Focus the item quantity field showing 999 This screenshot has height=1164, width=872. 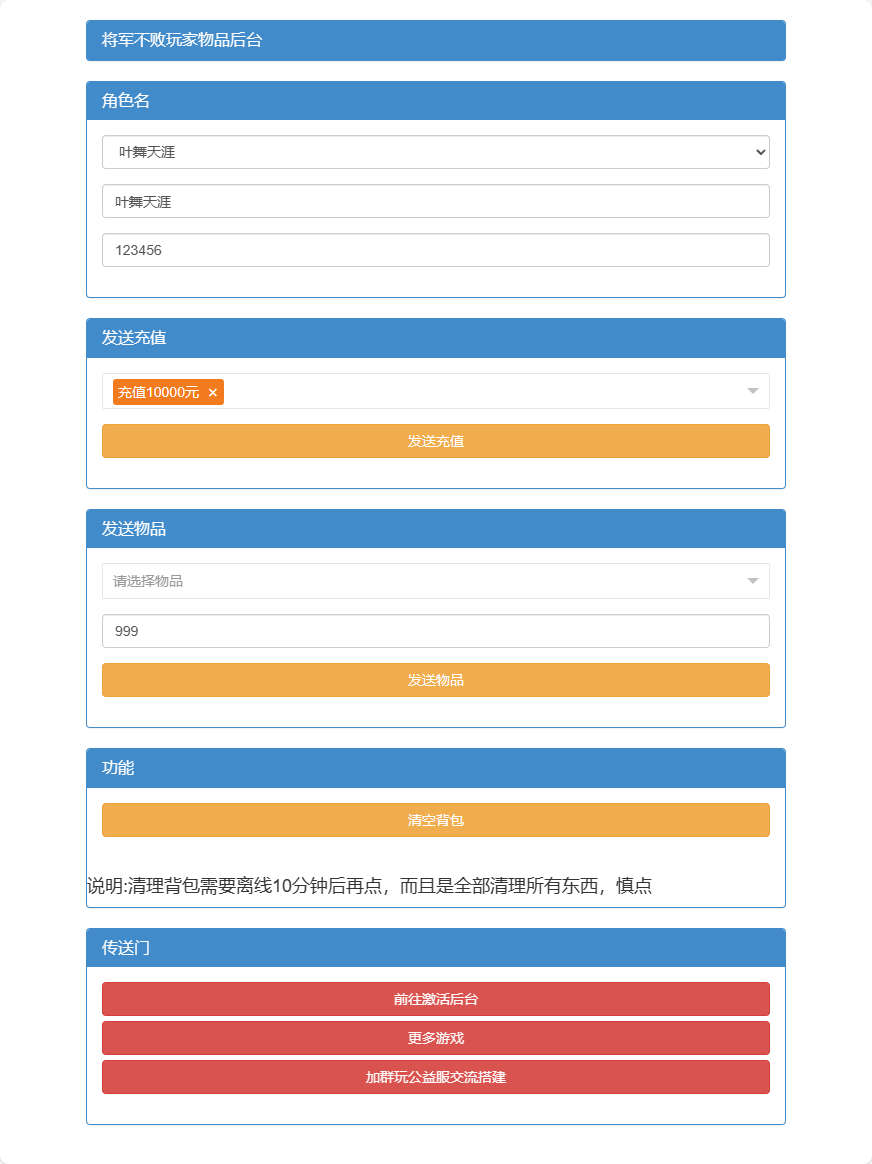436,631
